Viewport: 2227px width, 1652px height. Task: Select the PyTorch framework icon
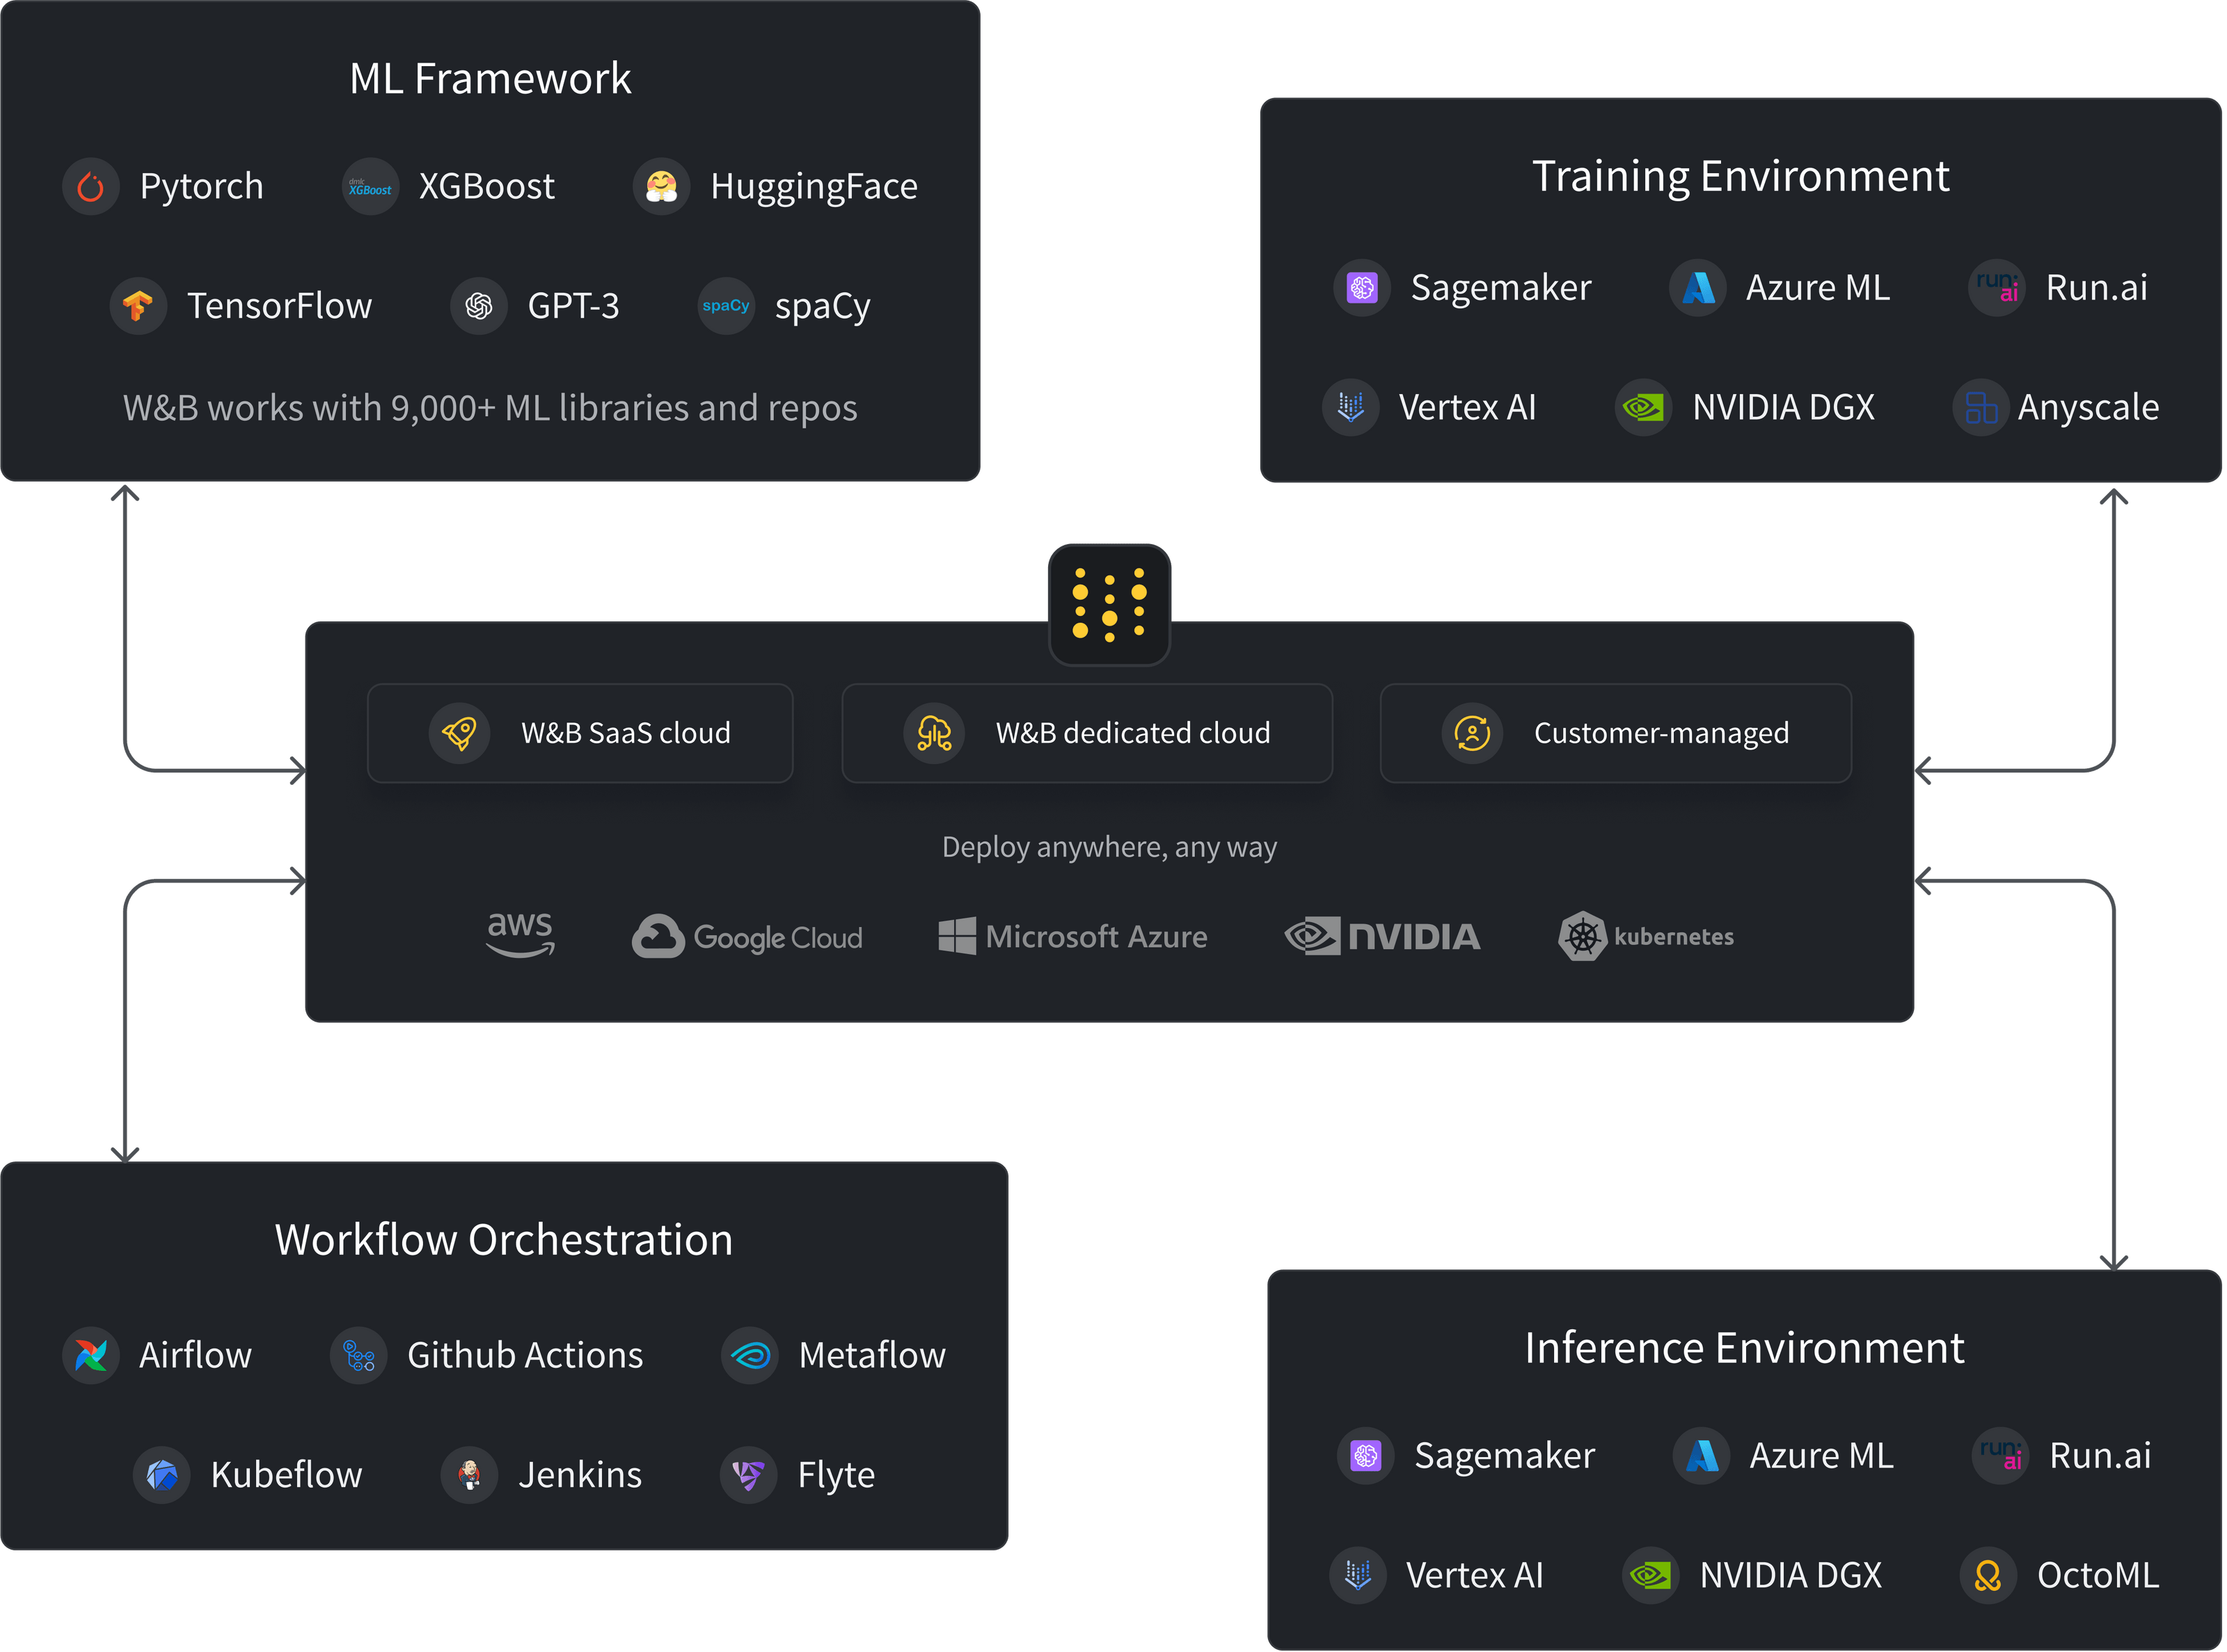(91, 186)
